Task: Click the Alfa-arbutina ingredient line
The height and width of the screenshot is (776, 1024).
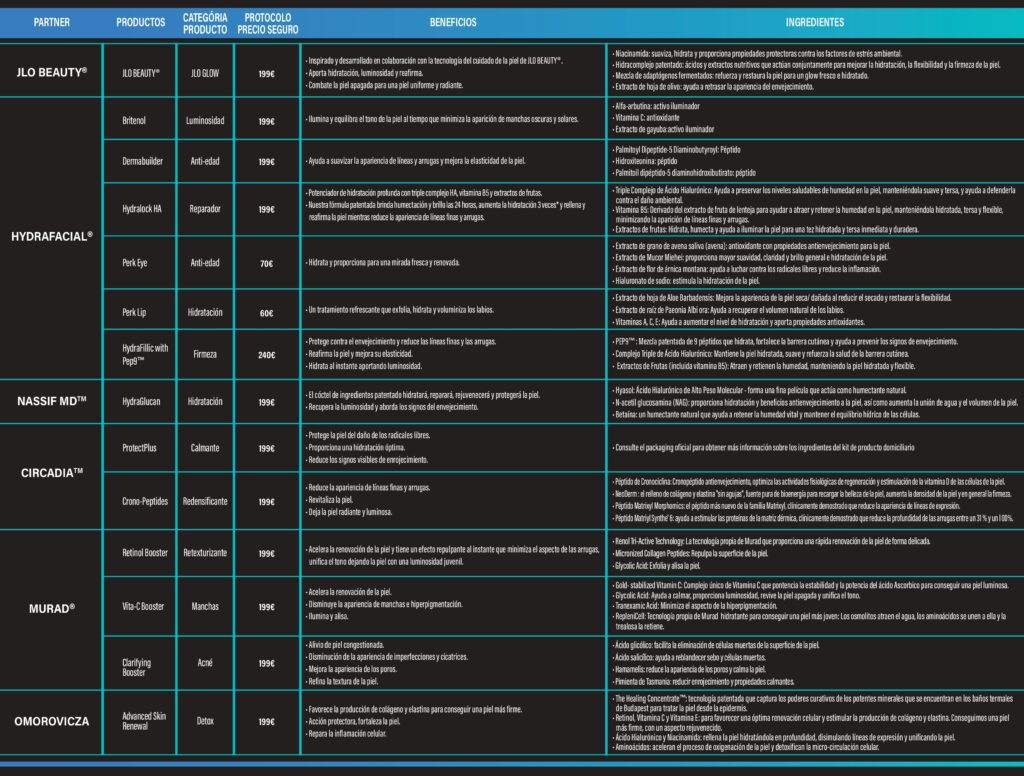Action: pos(656,106)
